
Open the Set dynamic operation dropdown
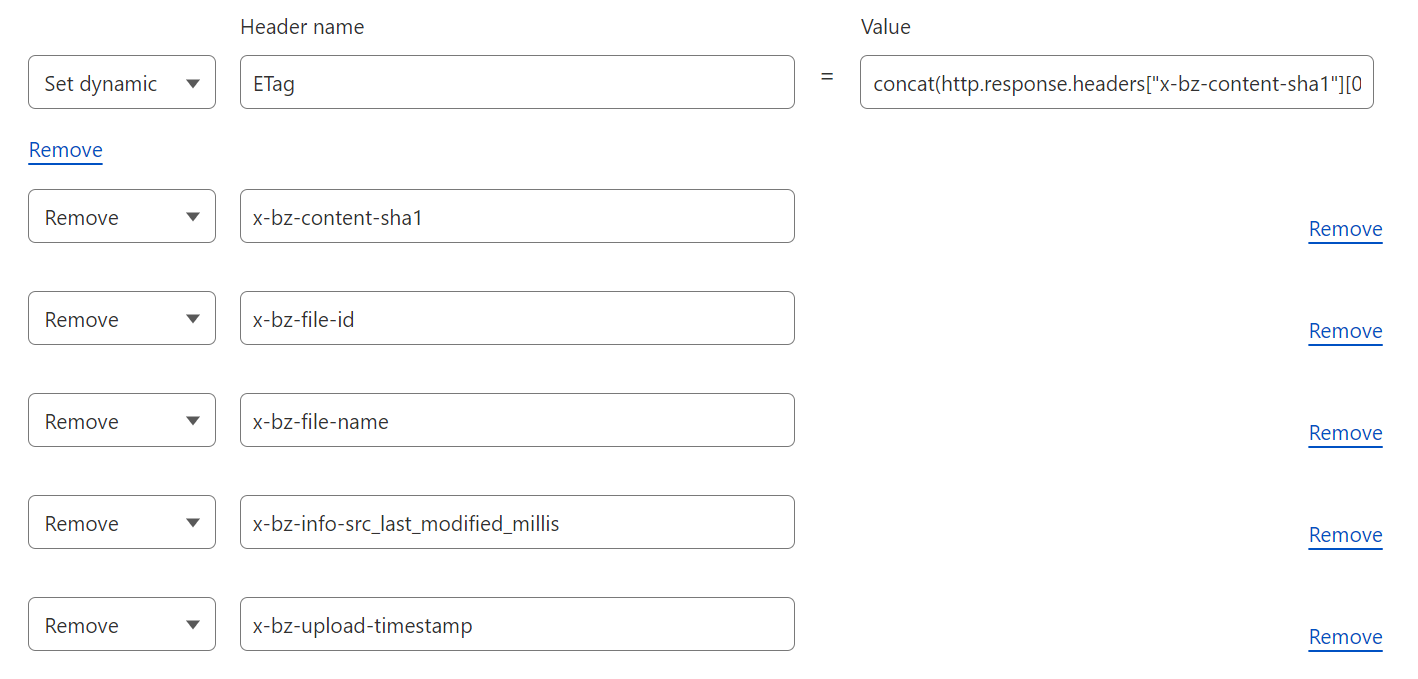pyautogui.click(x=121, y=83)
